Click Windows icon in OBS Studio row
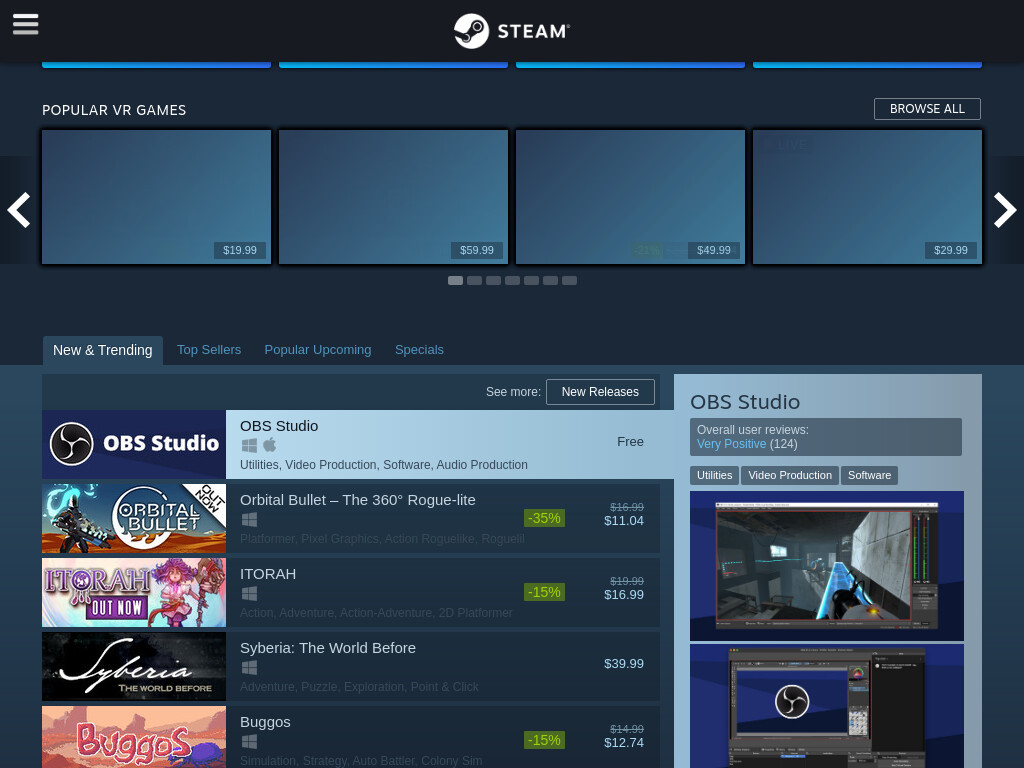The height and width of the screenshot is (768, 1024). tap(249, 445)
